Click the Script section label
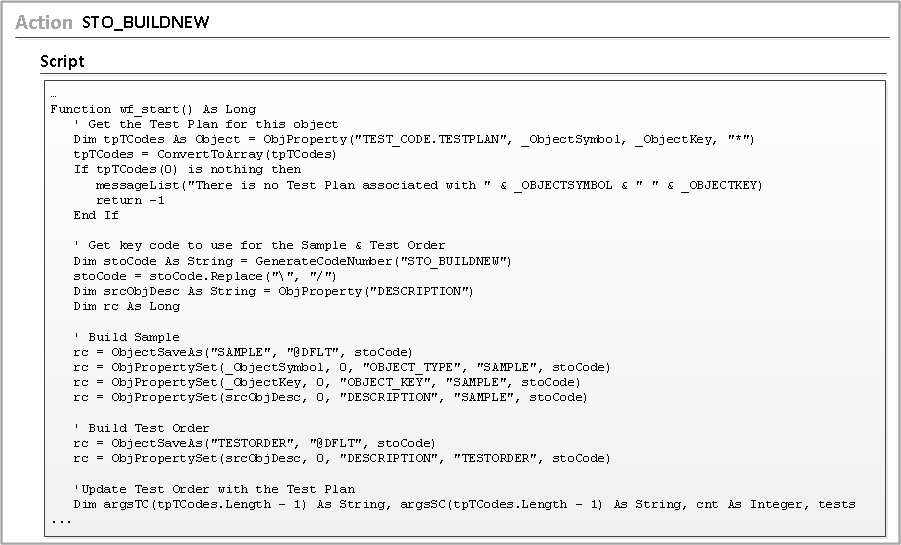This screenshot has height=545, width=901. pos(62,62)
